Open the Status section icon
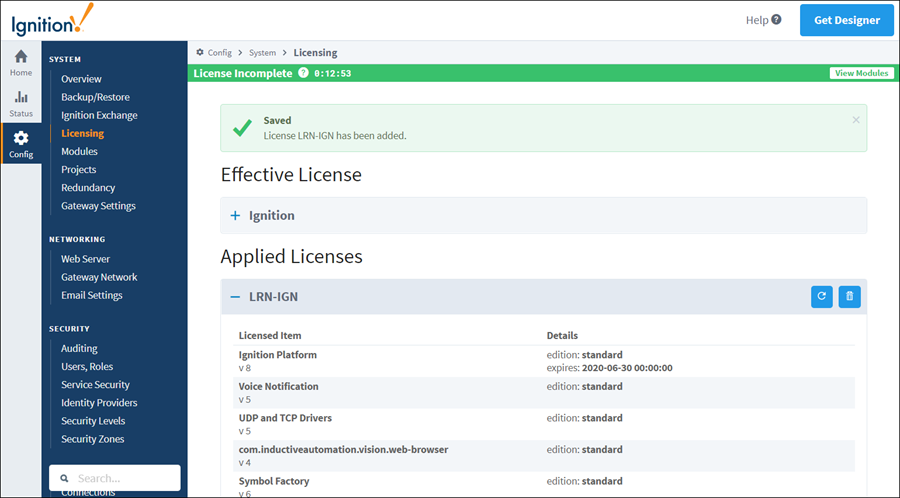Viewport: 900px width, 498px height. tap(21, 97)
